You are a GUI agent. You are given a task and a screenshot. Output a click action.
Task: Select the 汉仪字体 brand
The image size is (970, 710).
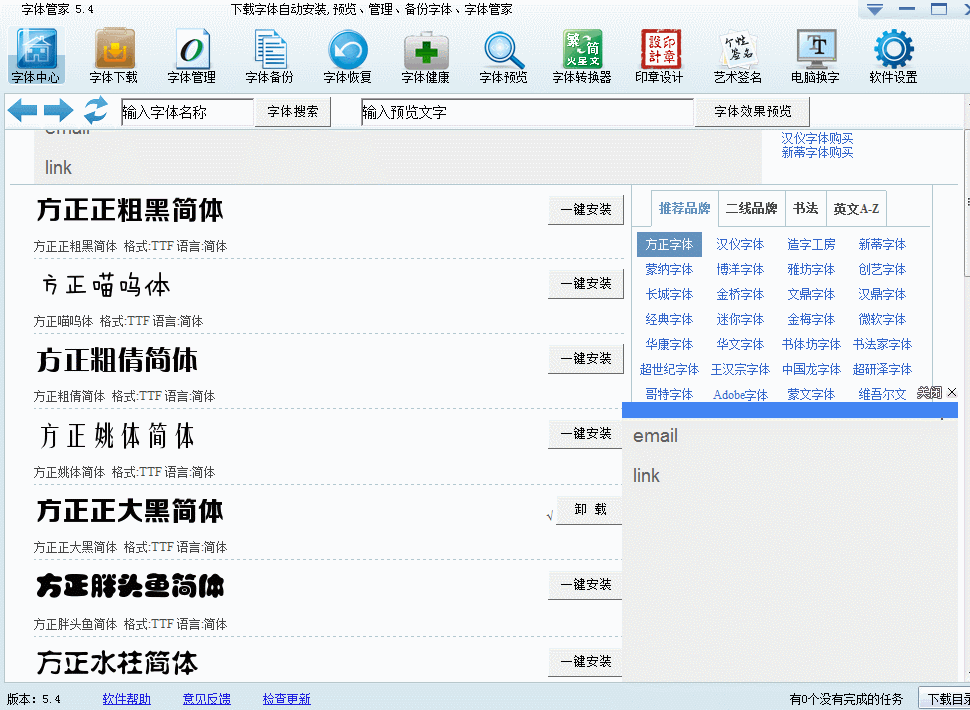[x=740, y=245]
